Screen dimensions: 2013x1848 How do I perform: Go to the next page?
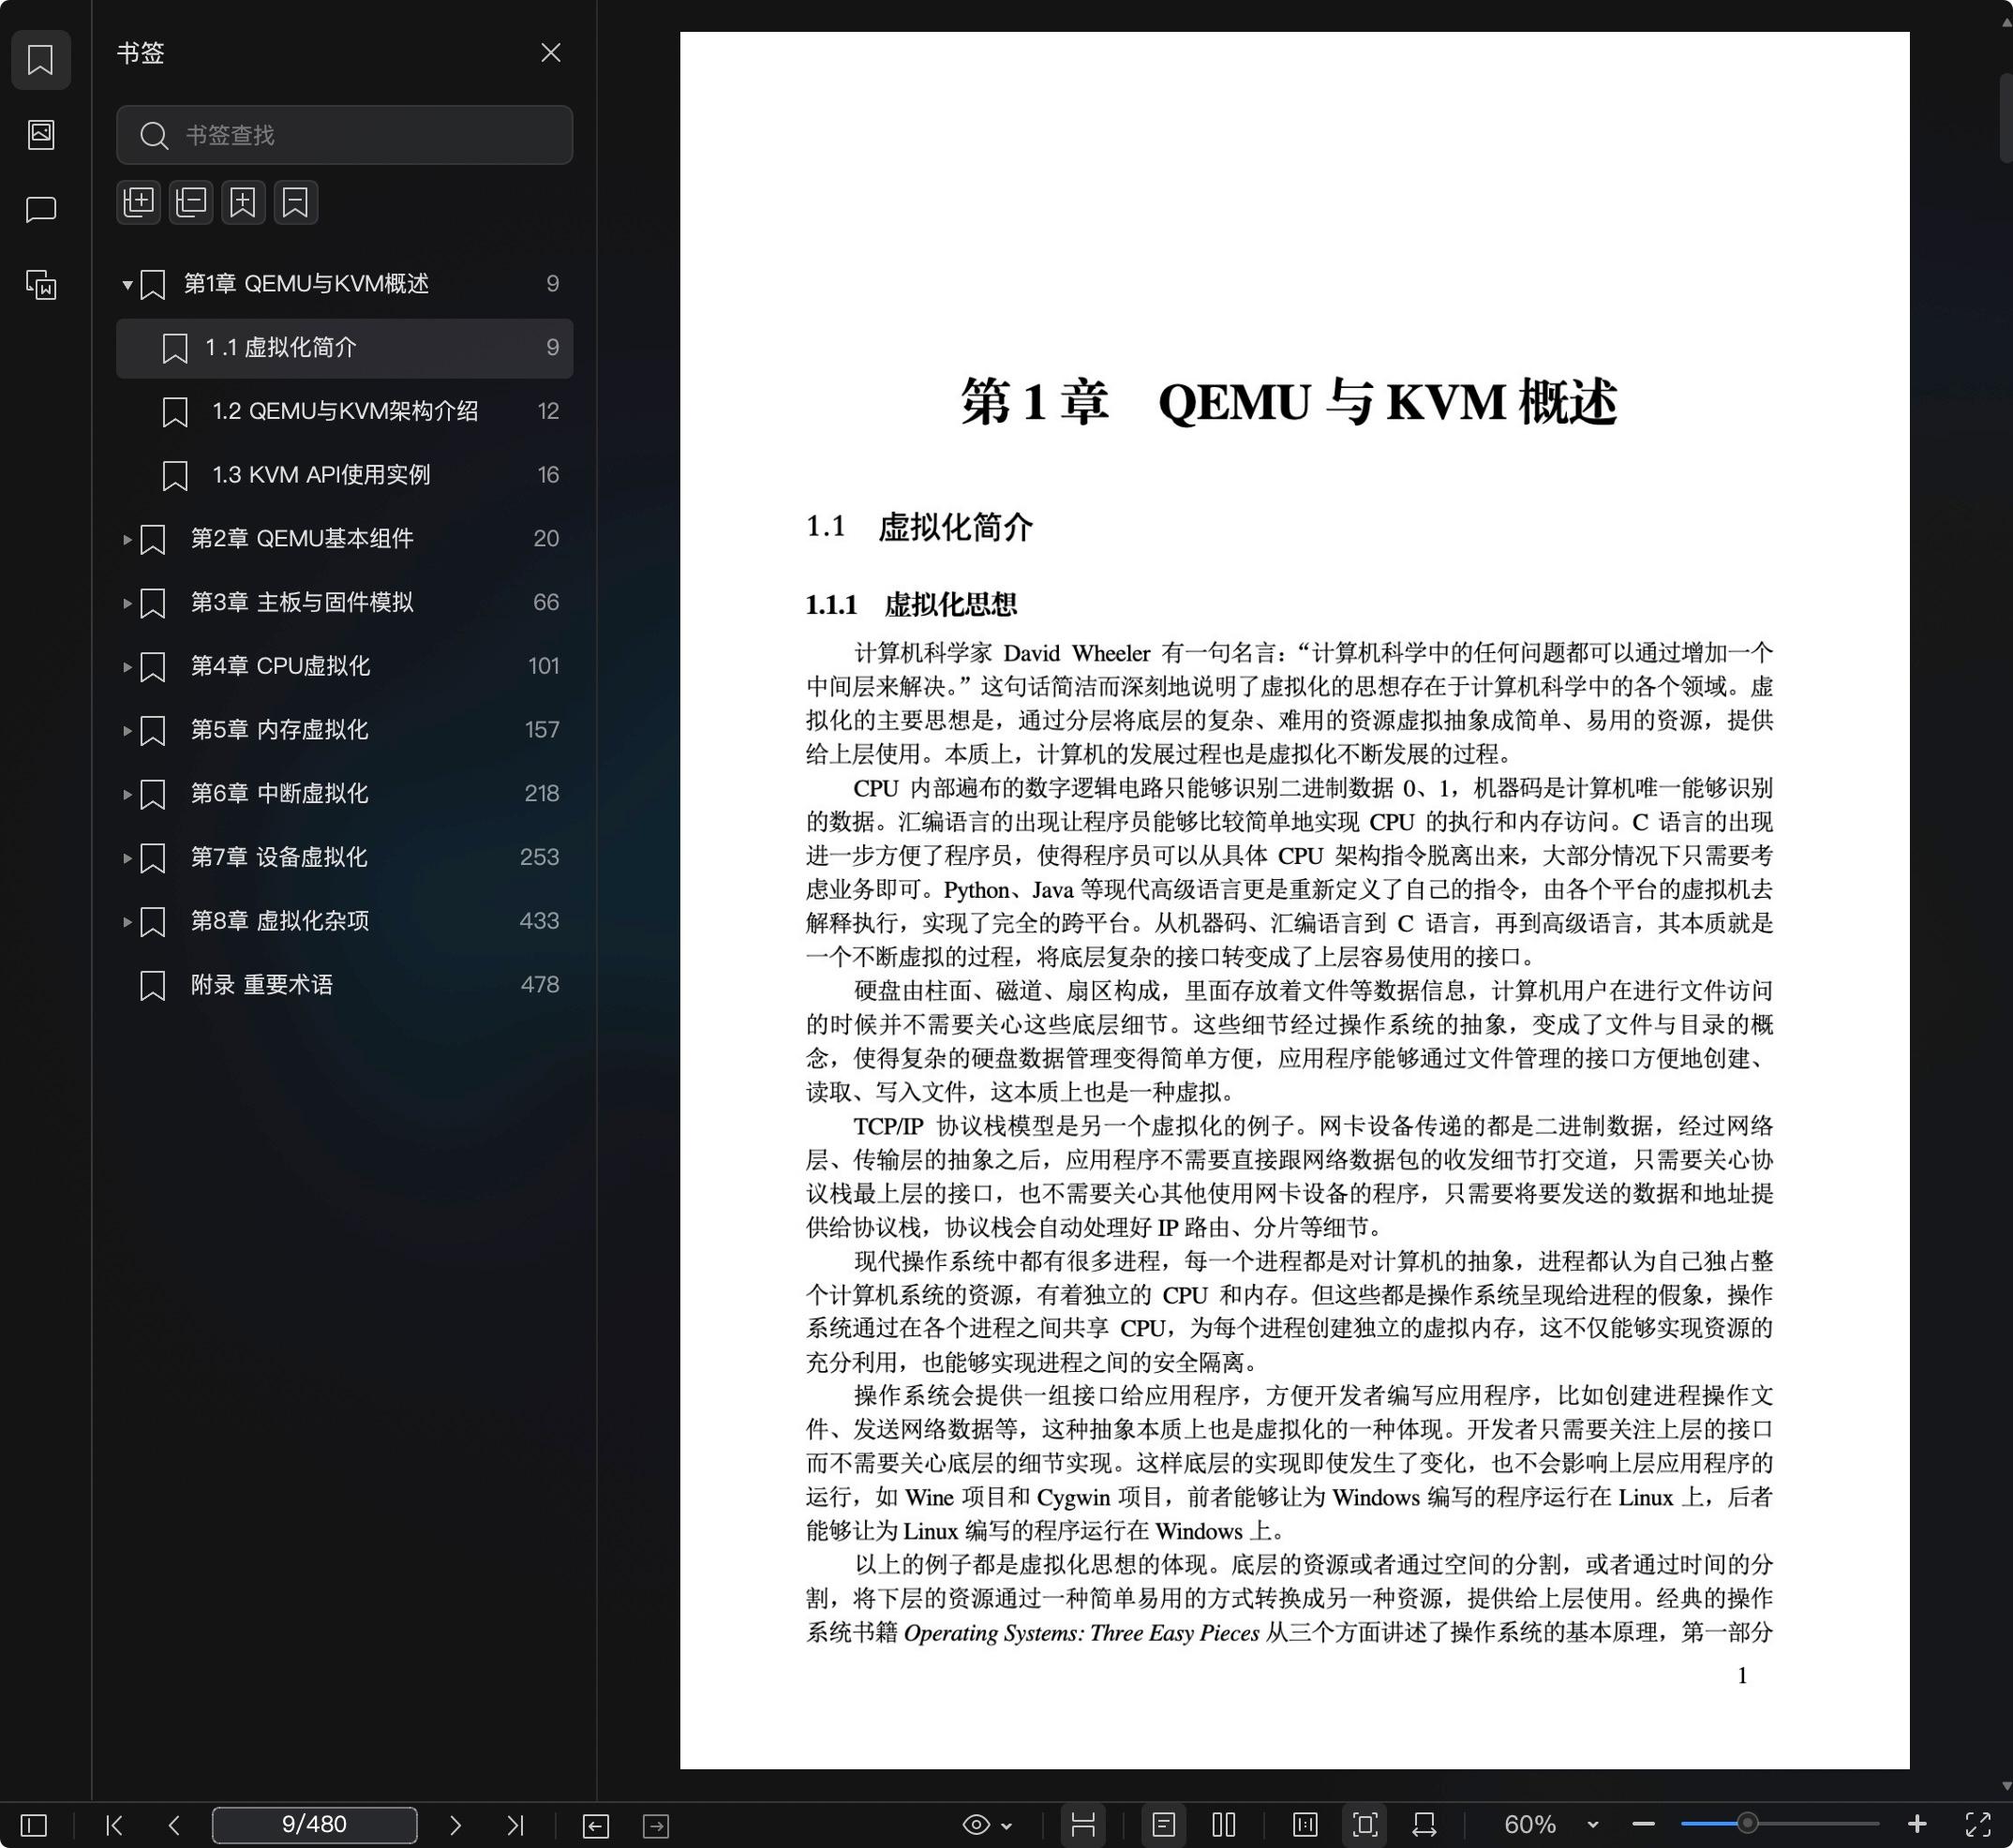pyautogui.click(x=455, y=1825)
